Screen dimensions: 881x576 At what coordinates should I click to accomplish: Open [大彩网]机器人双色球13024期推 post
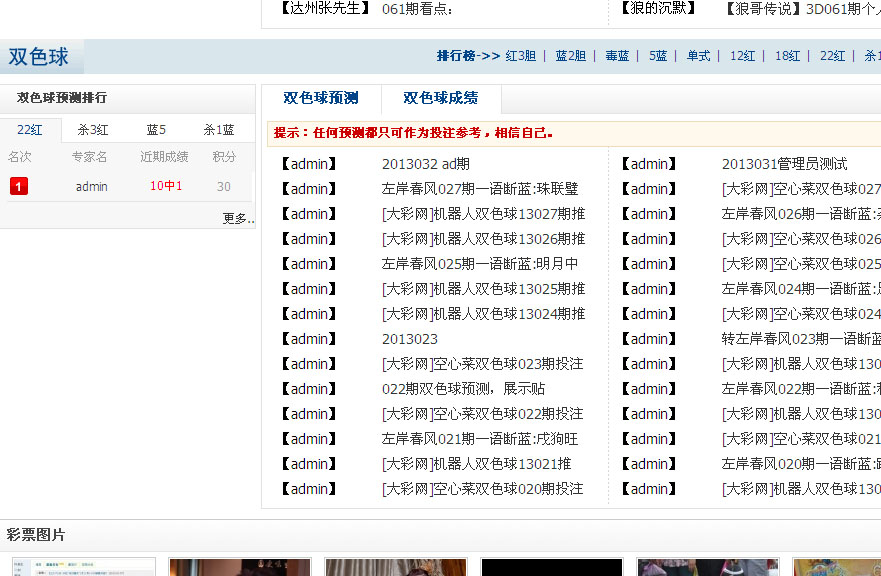coord(483,314)
